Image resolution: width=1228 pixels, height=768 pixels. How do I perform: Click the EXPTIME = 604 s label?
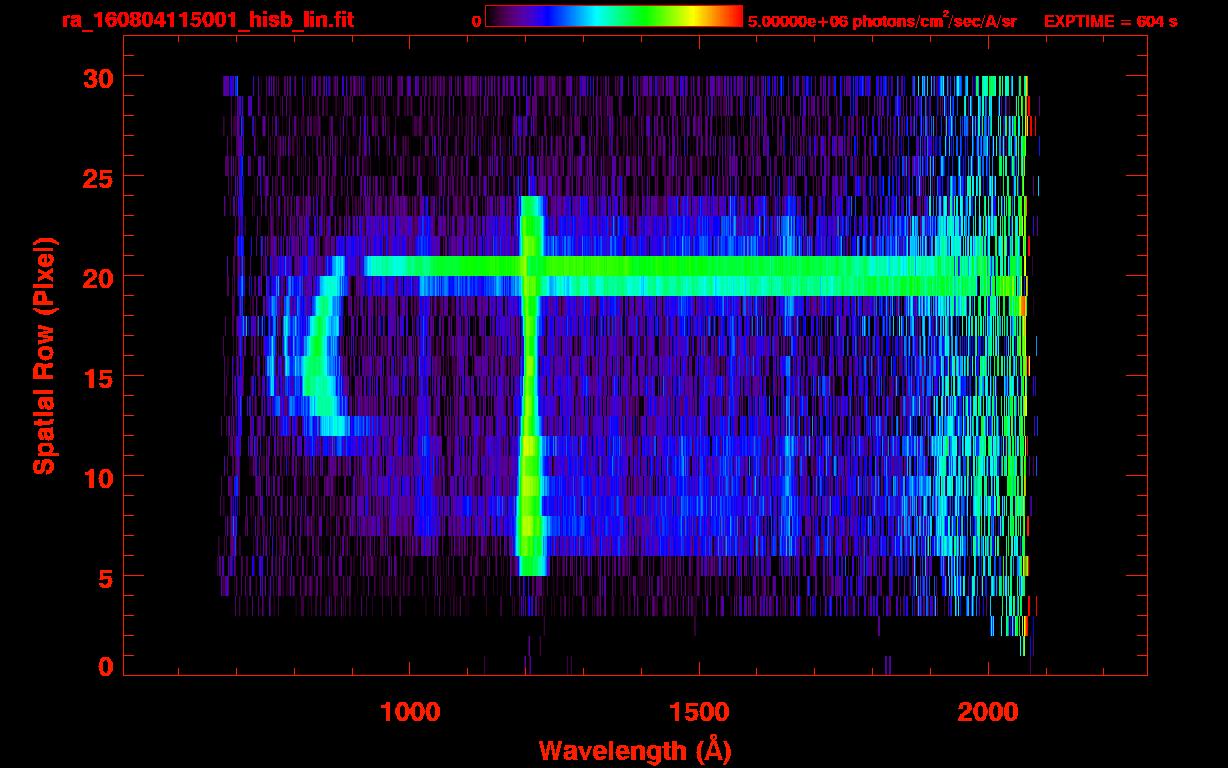point(1110,21)
